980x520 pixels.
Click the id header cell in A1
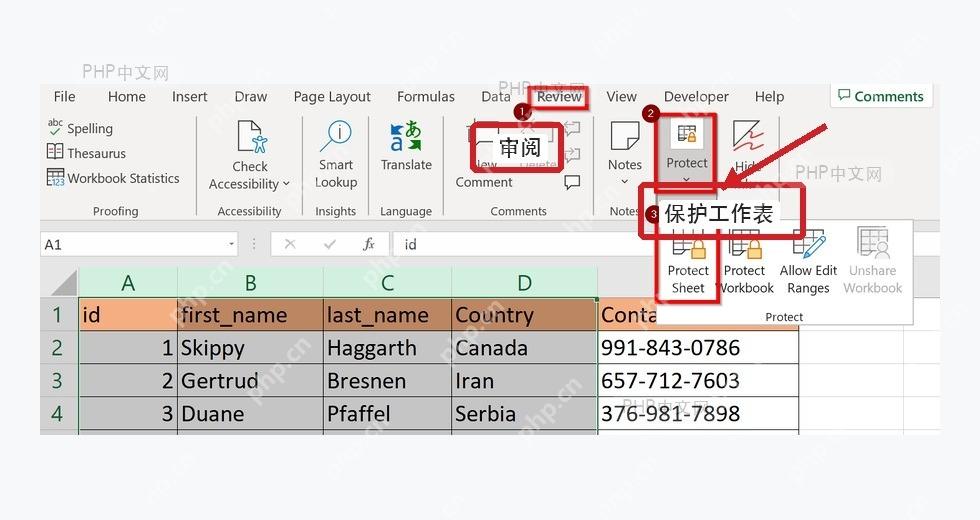coord(128,315)
